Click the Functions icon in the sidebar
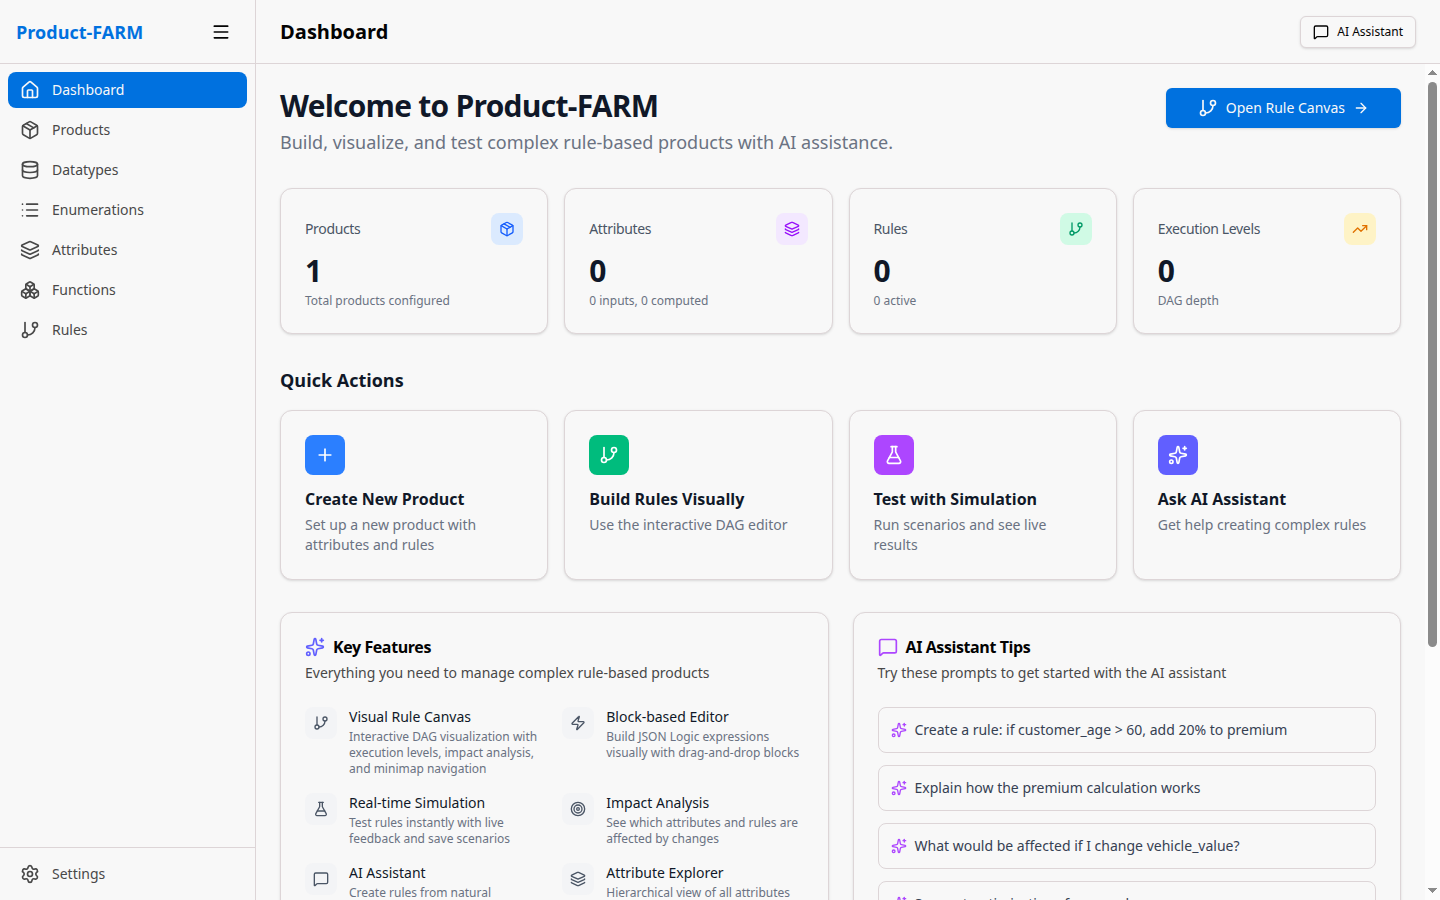Screen dimensions: 1440x900 [30, 289]
